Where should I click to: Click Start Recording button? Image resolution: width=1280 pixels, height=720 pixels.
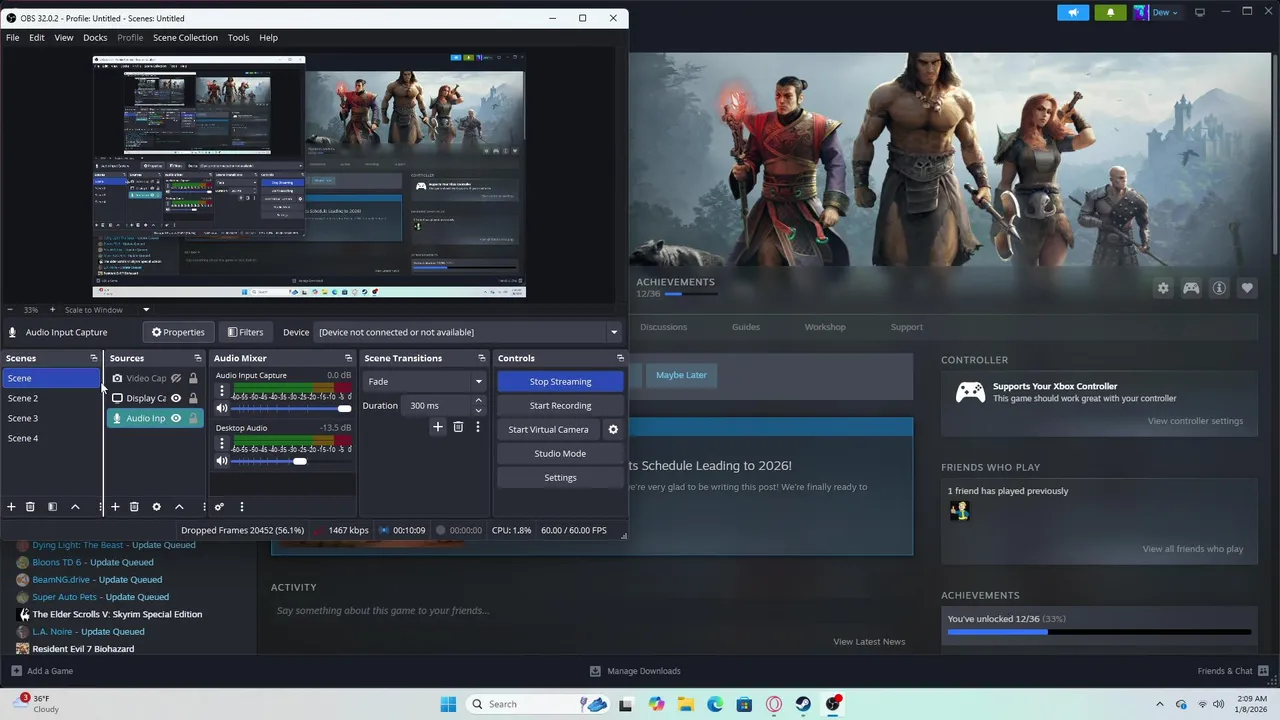click(560, 405)
